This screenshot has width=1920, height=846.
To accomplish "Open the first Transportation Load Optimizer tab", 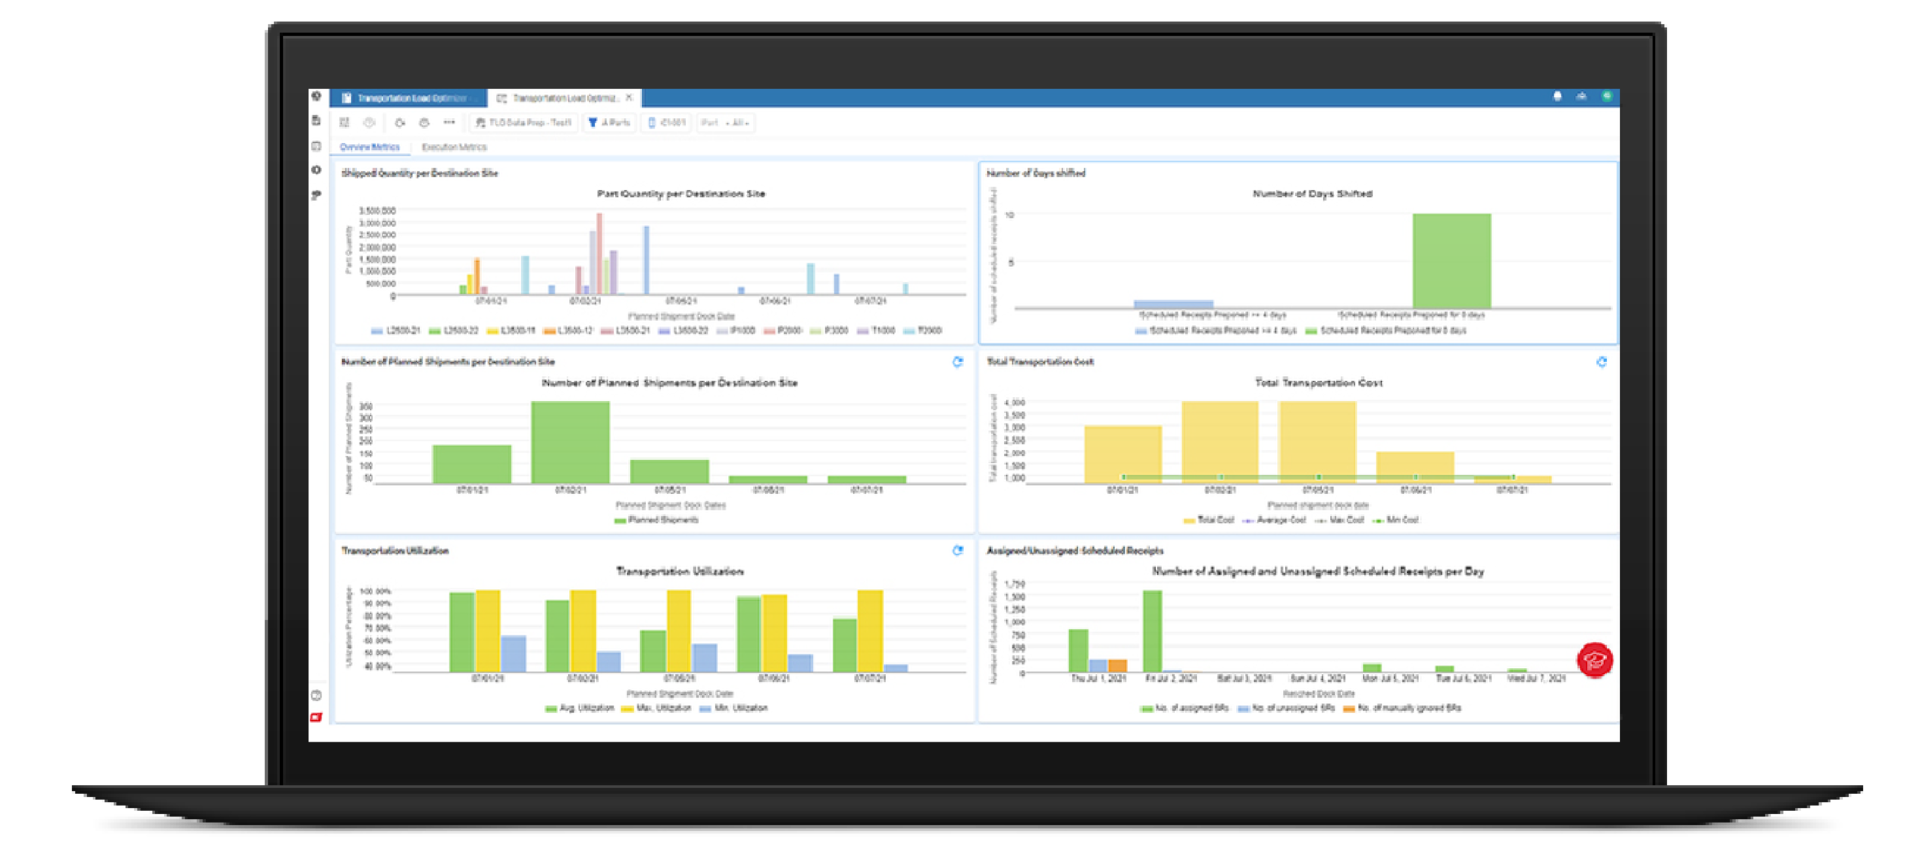I will point(408,98).
